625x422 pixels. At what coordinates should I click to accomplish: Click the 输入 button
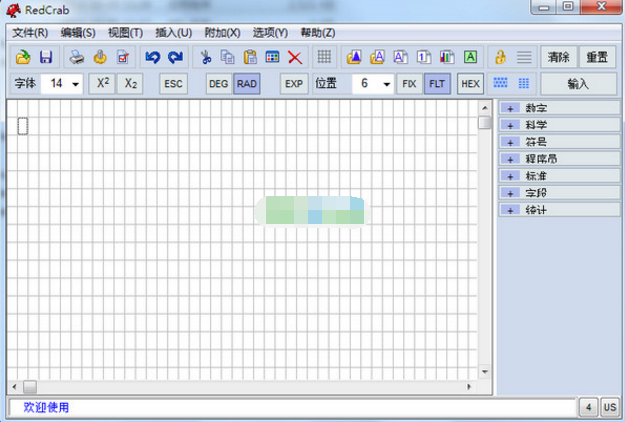[x=578, y=84]
